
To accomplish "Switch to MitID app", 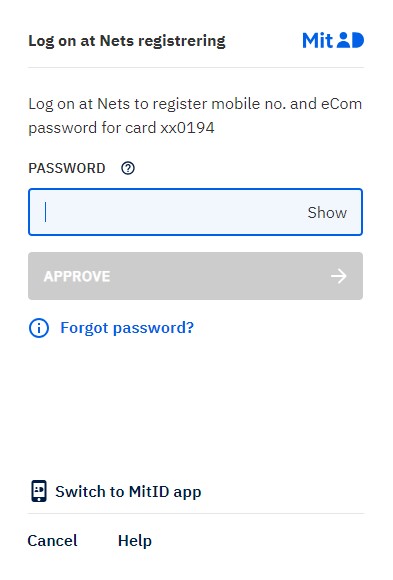I will [128, 492].
